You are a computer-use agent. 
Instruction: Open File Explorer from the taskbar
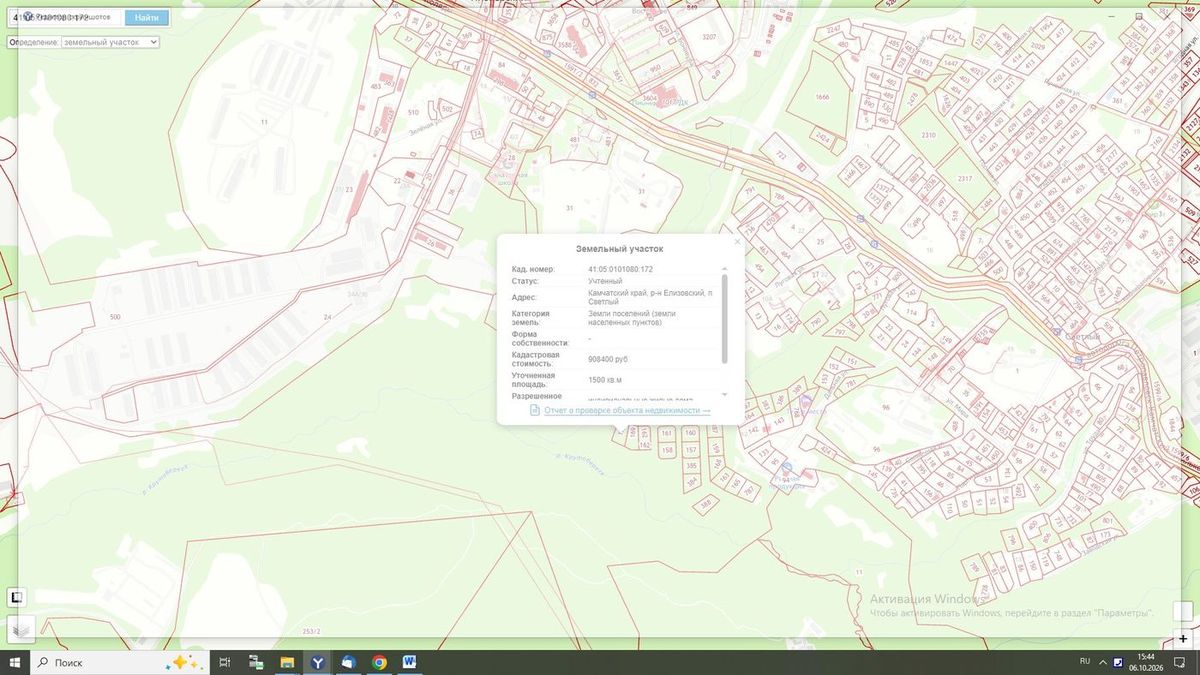pos(287,662)
